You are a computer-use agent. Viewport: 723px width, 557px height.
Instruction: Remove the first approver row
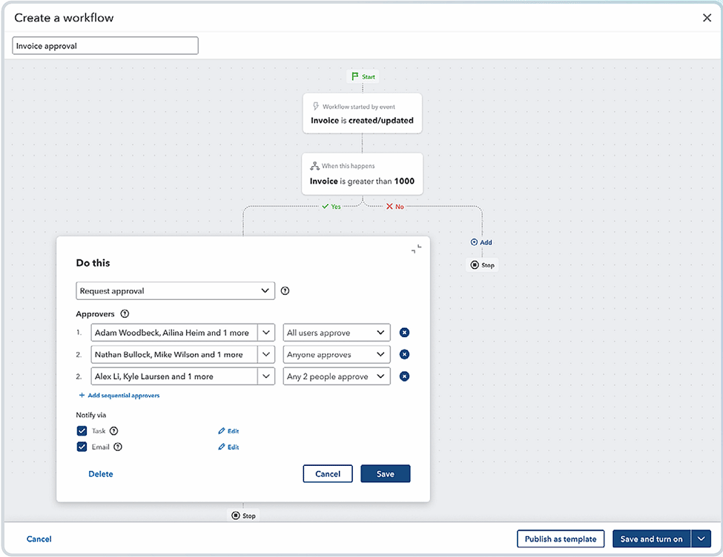tap(404, 332)
